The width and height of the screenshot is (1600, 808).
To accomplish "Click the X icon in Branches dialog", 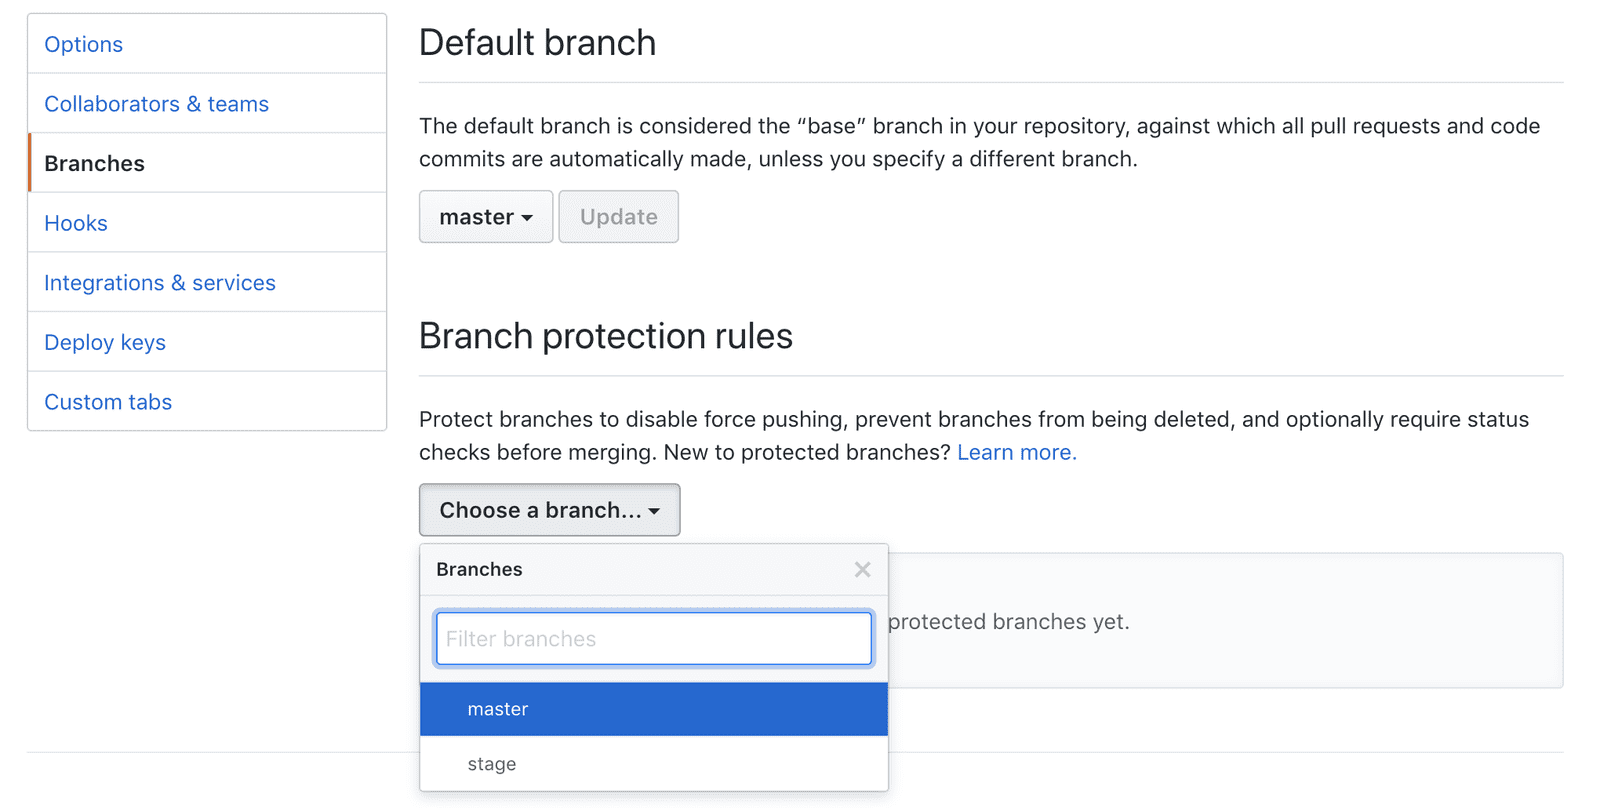I will (x=861, y=569).
